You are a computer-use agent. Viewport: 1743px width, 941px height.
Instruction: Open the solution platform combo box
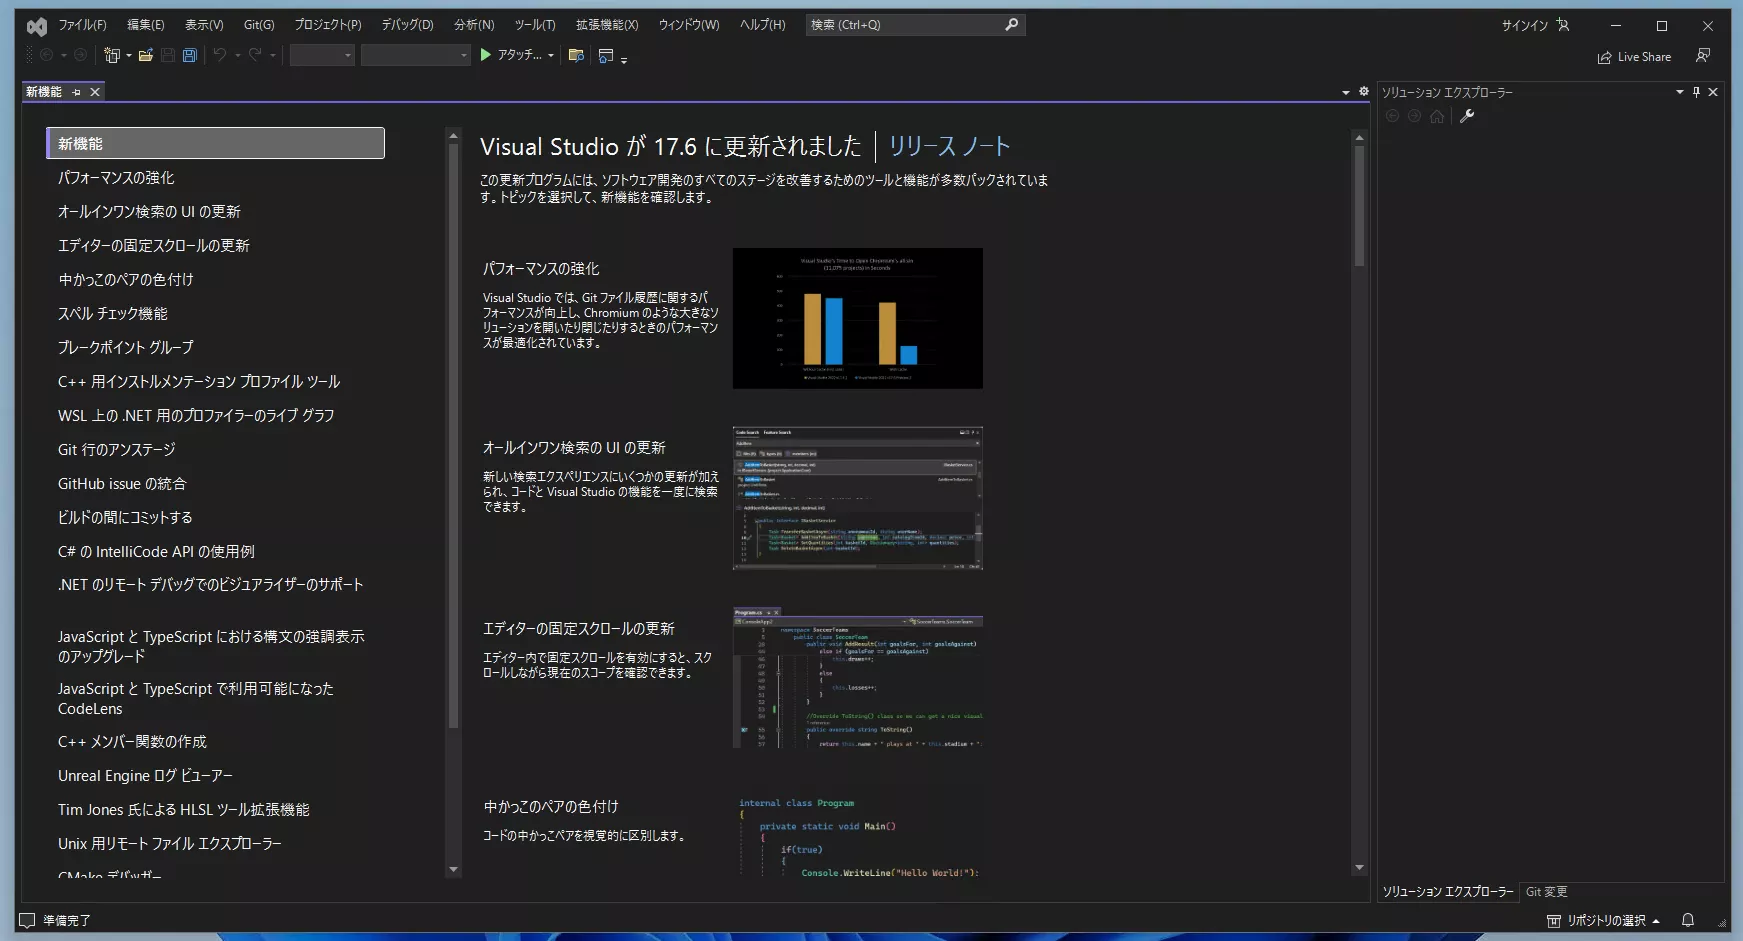click(x=415, y=55)
